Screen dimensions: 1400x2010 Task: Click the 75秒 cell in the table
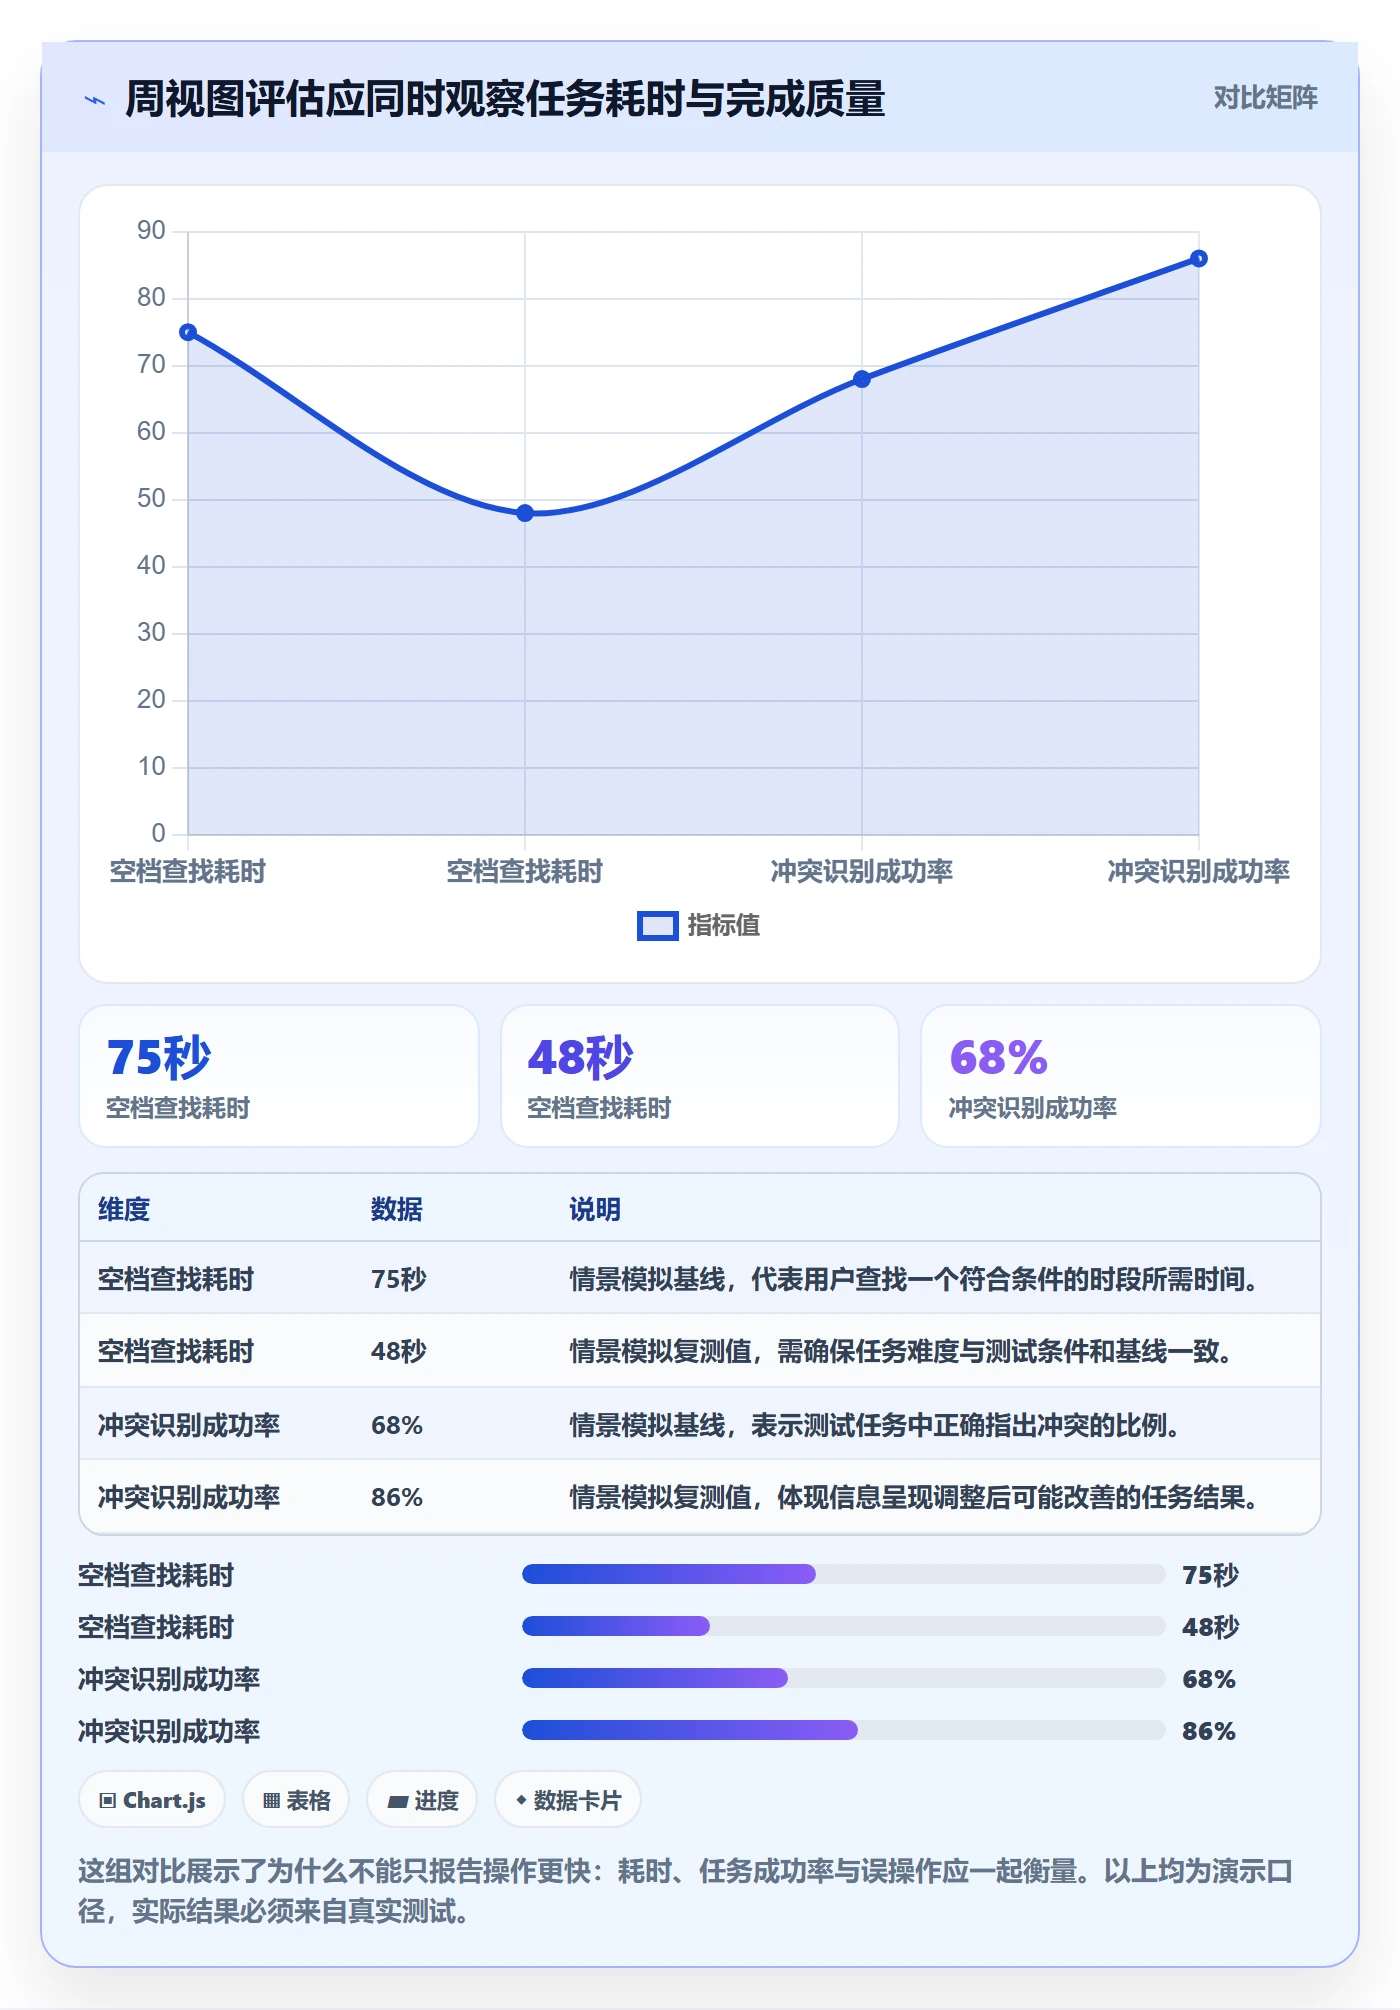pyautogui.click(x=399, y=1279)
